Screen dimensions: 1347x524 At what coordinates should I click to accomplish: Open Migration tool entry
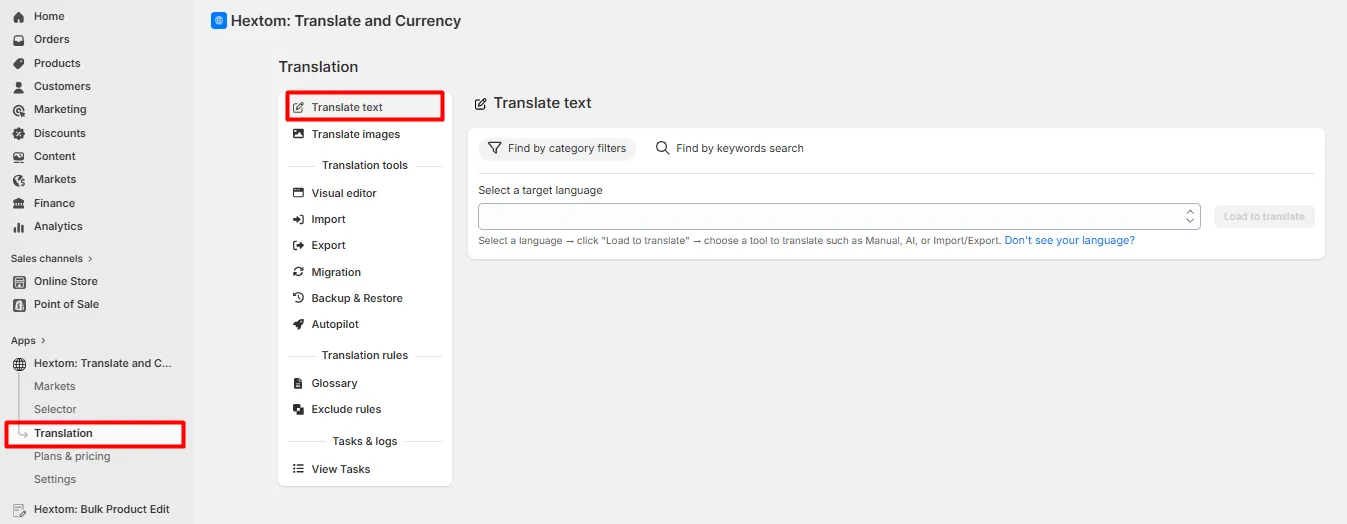[365, 272]
